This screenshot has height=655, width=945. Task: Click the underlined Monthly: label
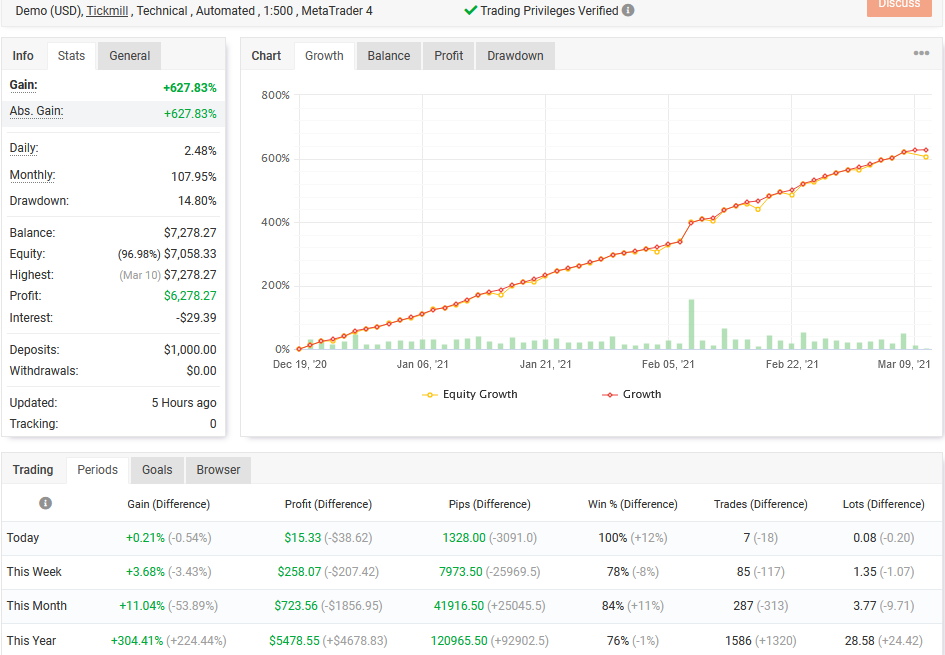click(33, 175)
